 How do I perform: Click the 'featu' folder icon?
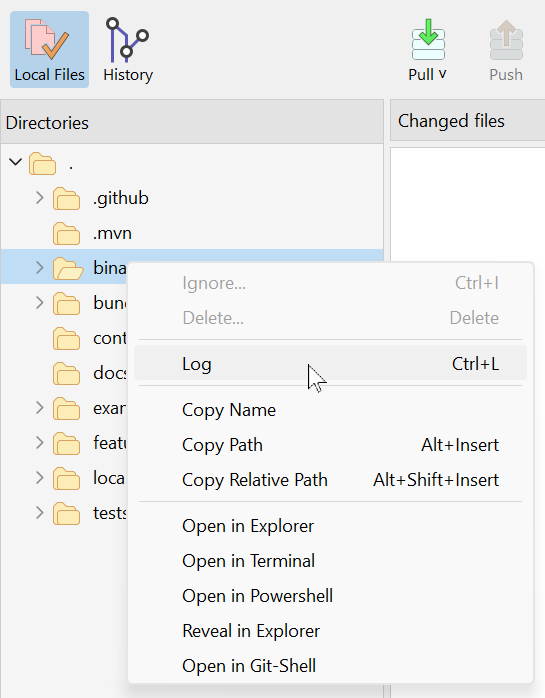click(66, 444)
